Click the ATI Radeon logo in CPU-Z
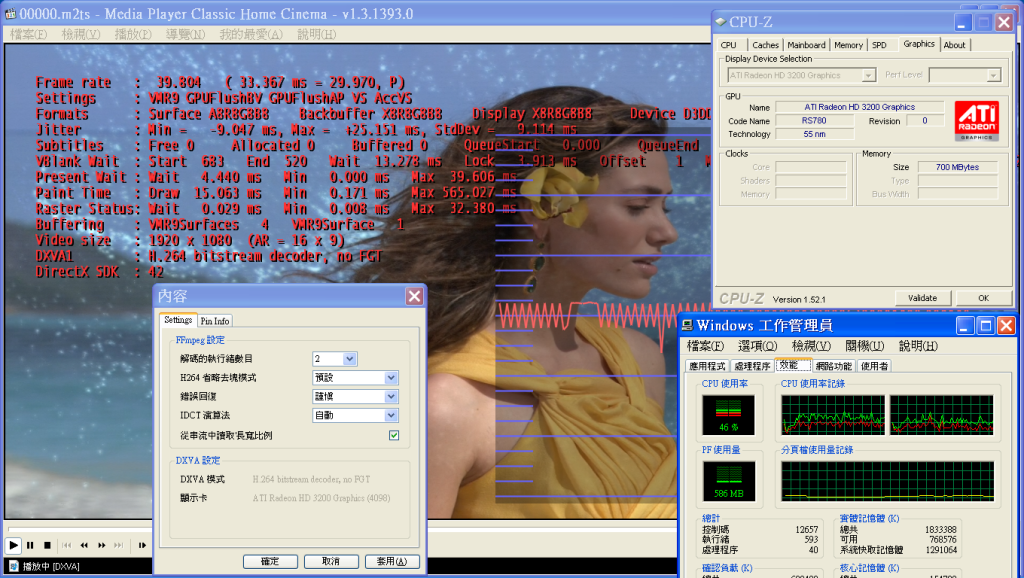 pos(976,120)
